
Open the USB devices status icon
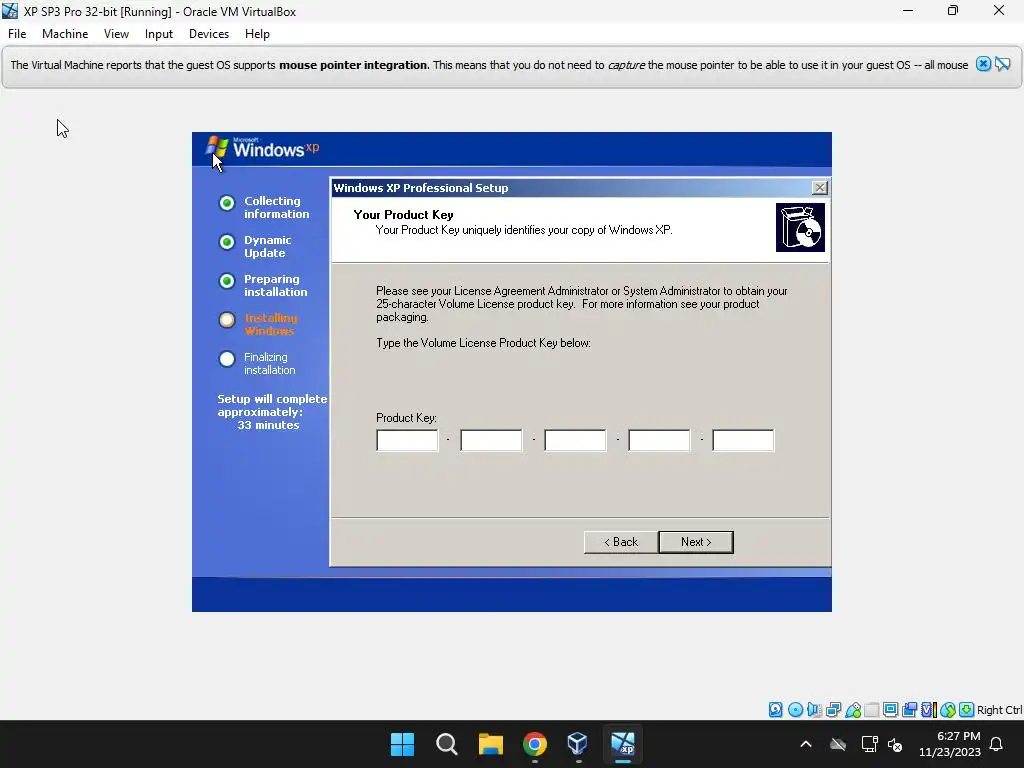[853, 709]
